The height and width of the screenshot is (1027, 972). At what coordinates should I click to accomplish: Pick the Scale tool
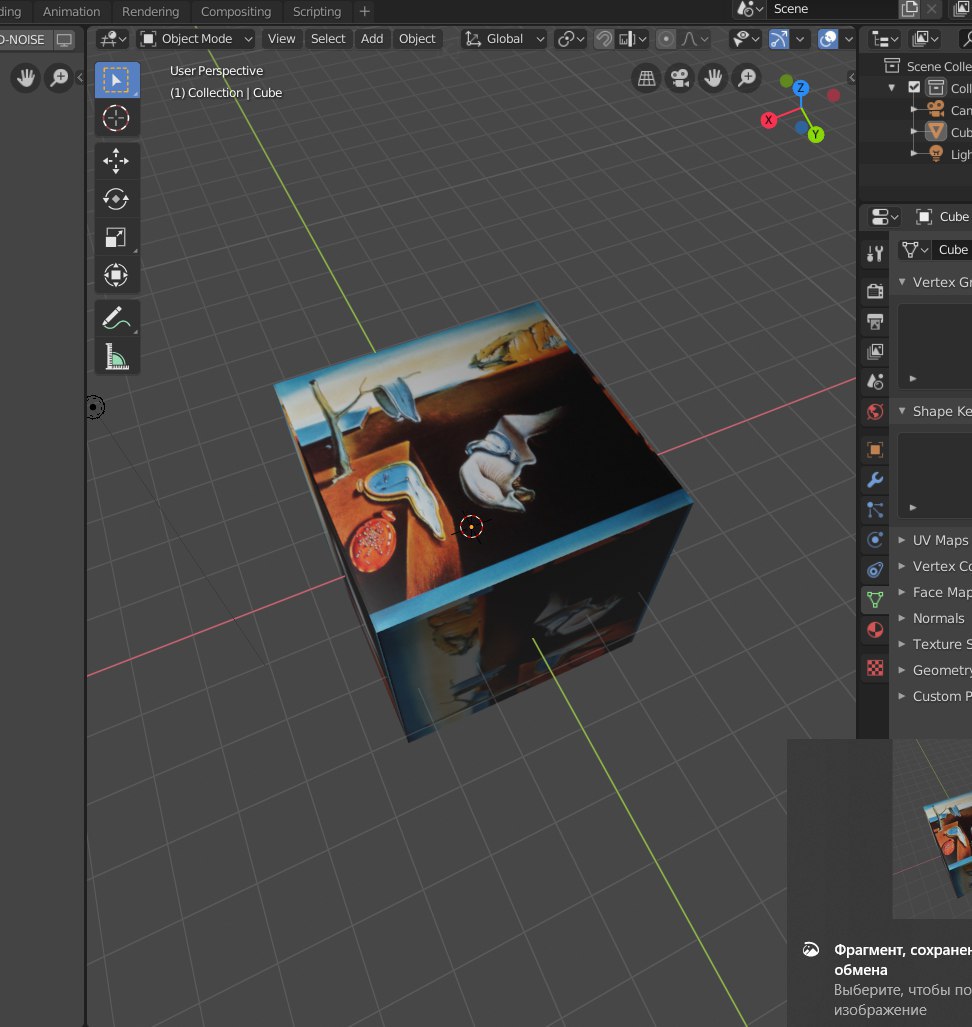[117, 237]
